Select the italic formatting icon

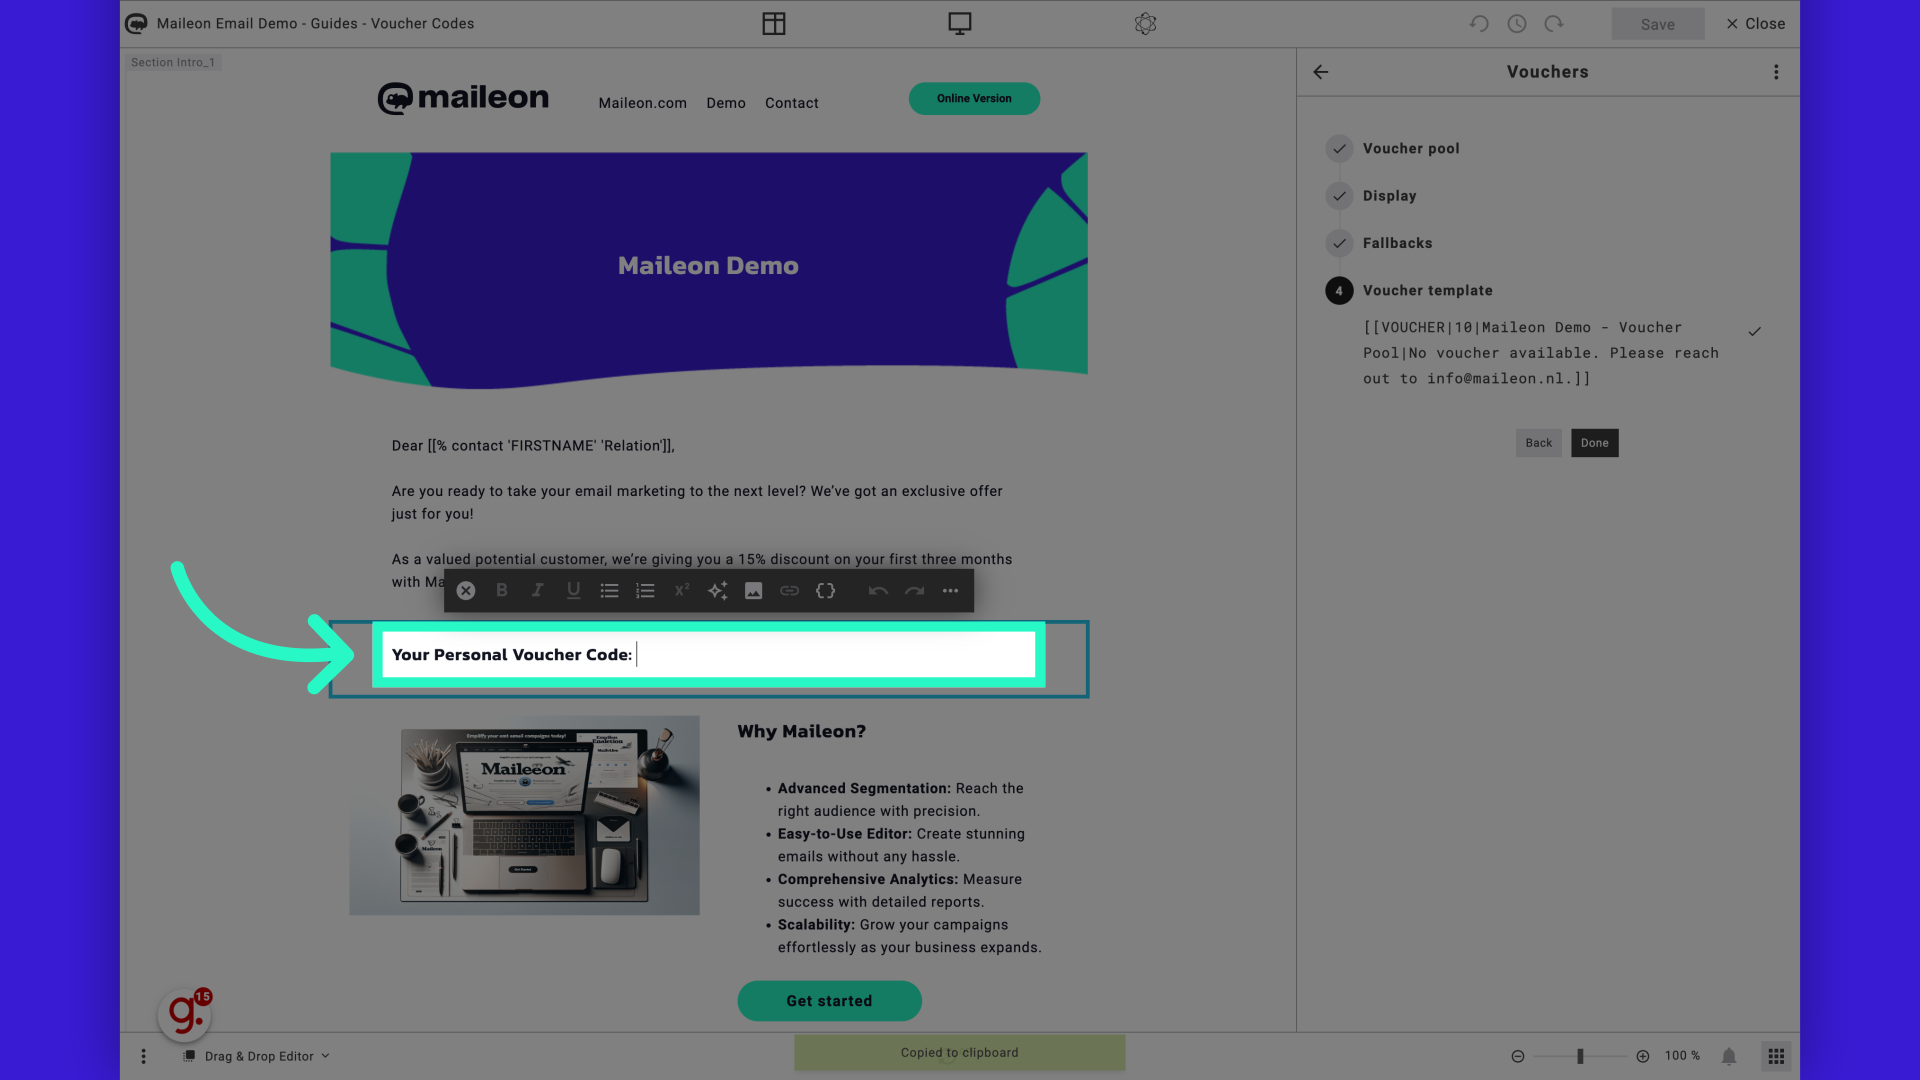coord(538,589)
